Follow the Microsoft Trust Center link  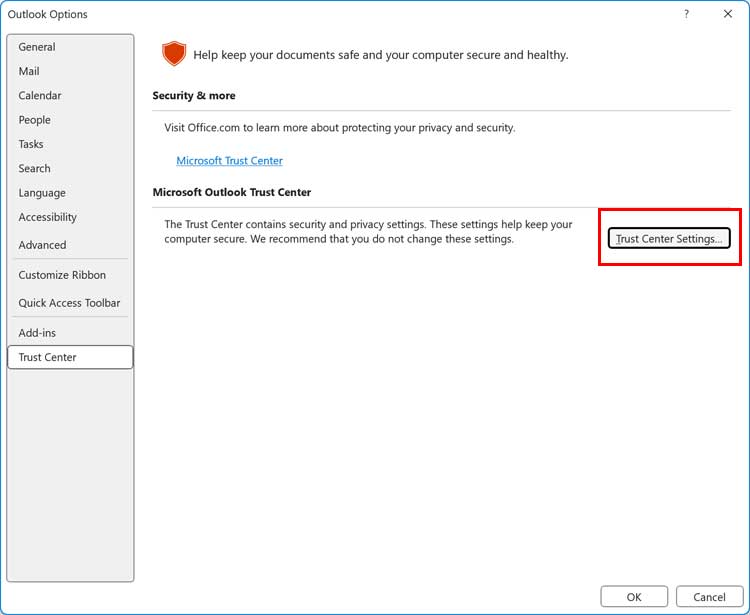pos(230,161)
